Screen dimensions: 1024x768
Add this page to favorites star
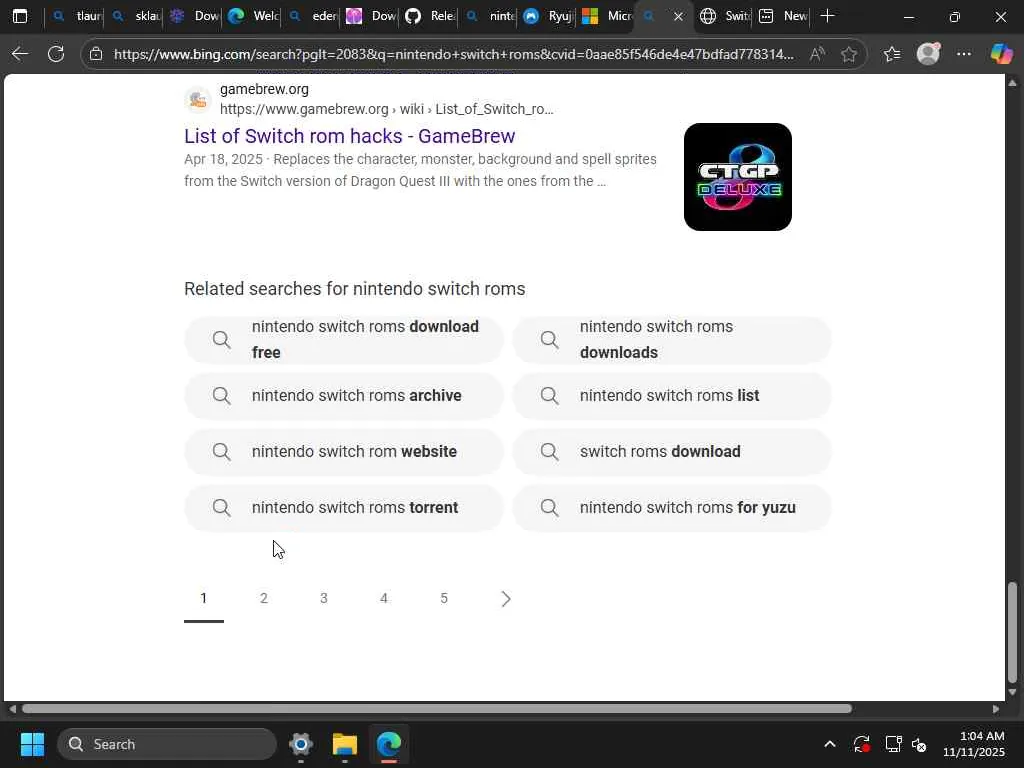pyautogui.click(x=849, y=54)
